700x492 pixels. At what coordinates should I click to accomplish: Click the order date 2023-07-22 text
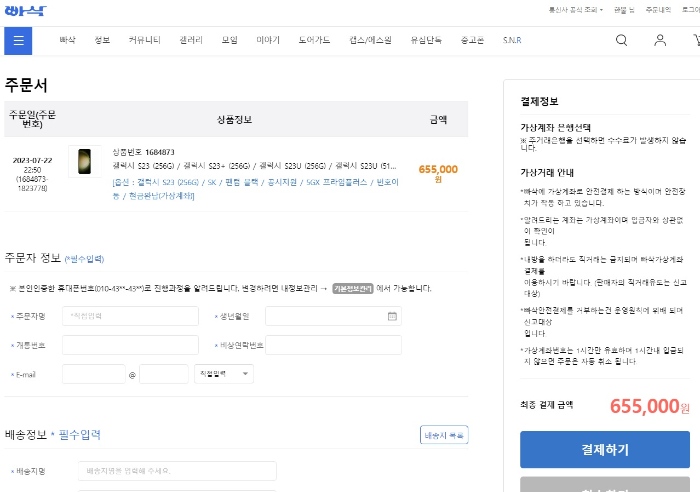[33, 160]
